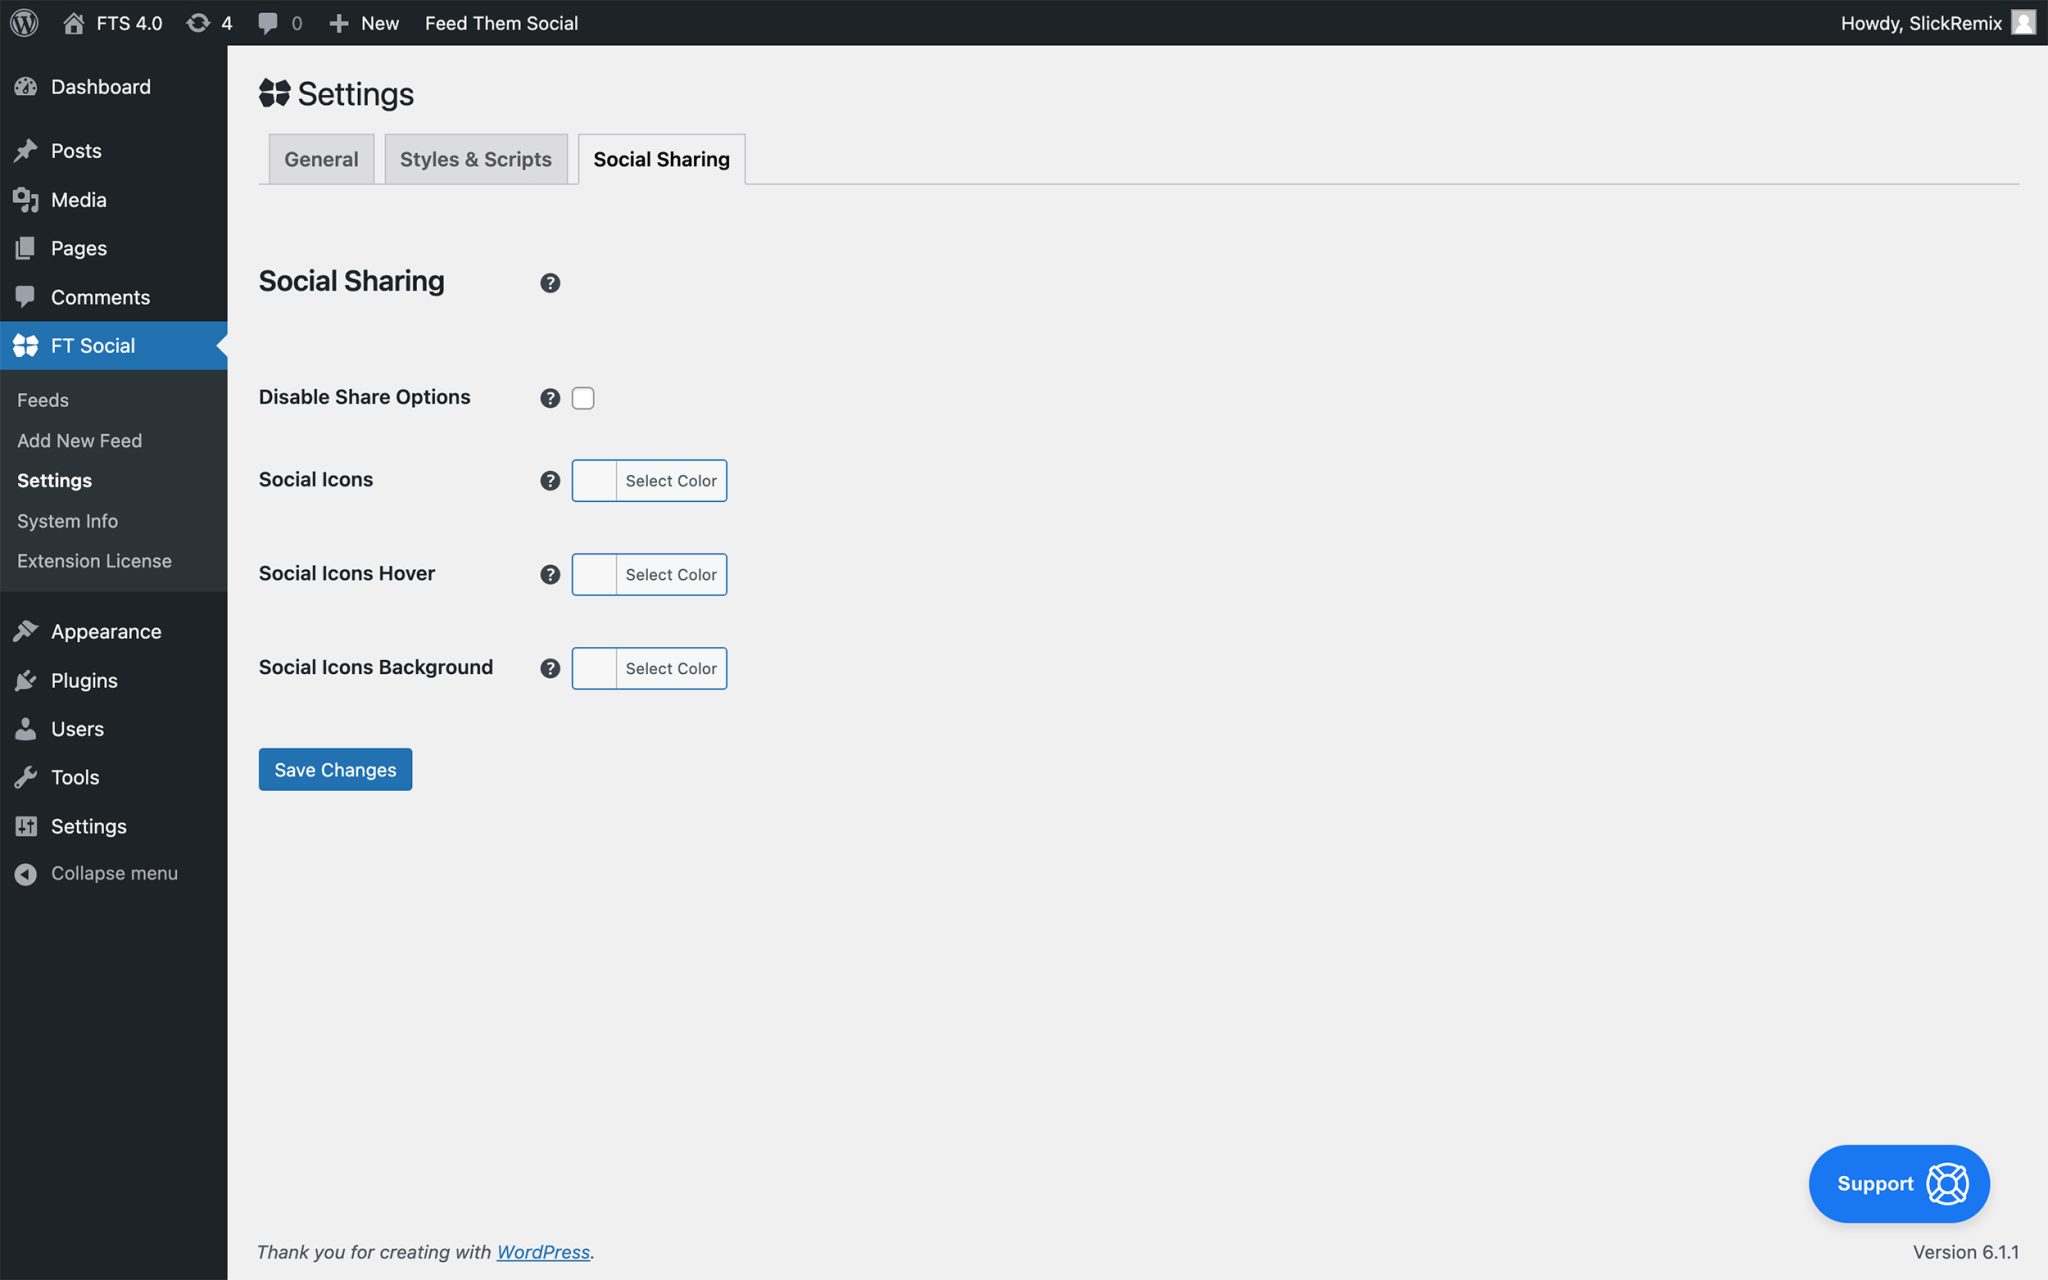Toggle the Disable Share Options checkbox
The height and width of the screenshot is (1280, 2048).
click(x=583, y=398)
